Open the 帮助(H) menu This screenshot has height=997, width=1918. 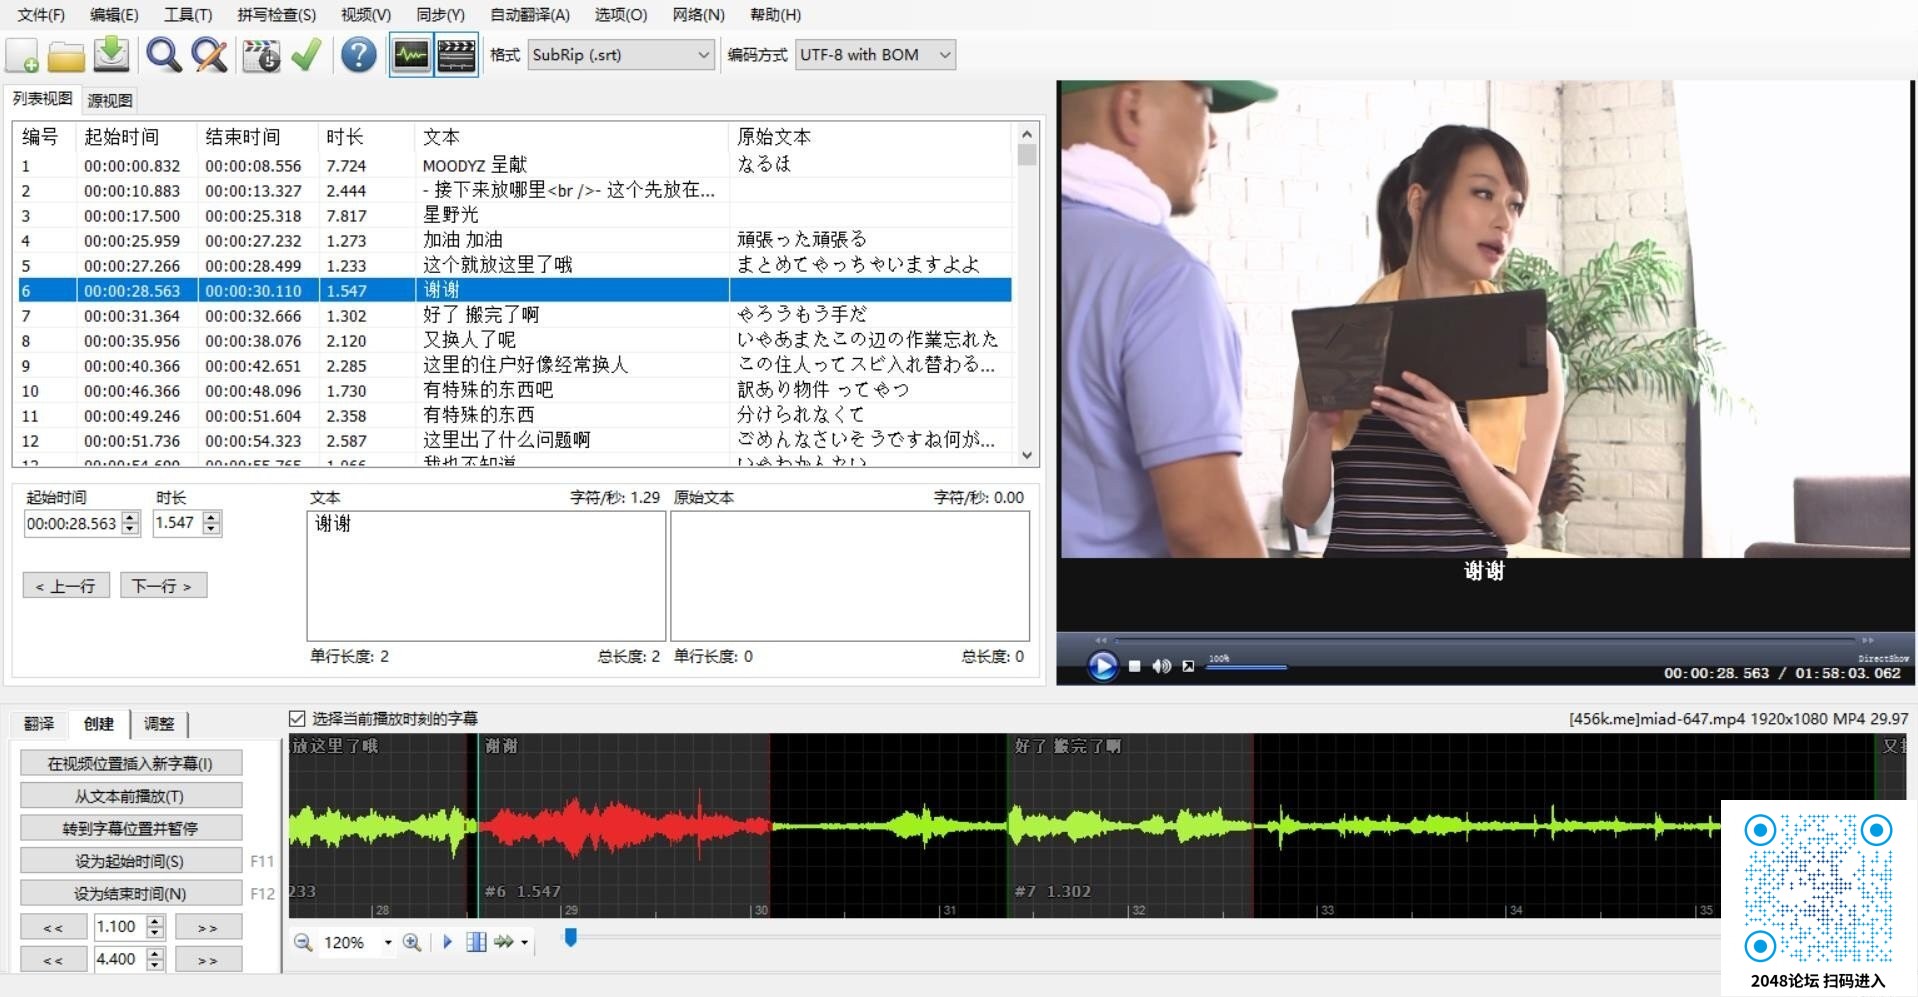[775, 15]
